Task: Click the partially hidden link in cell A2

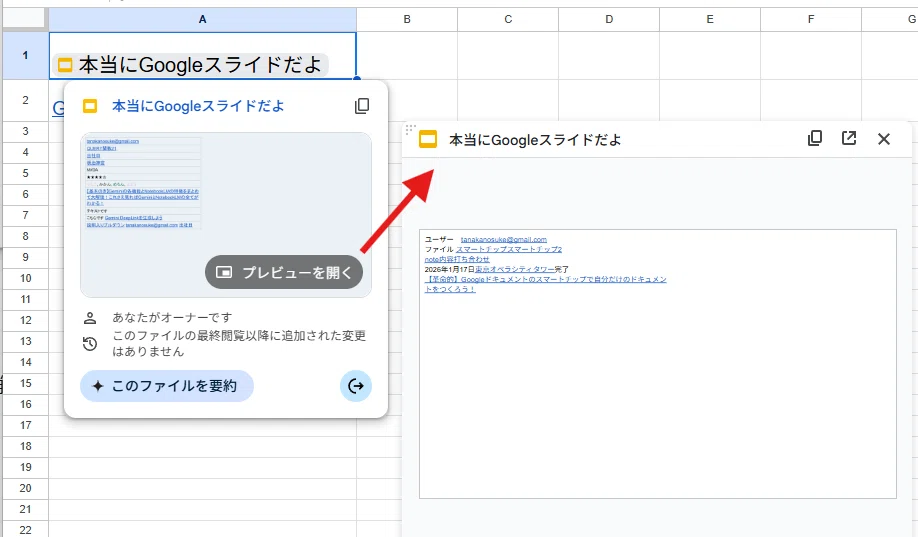Action: tap(59, 108)
